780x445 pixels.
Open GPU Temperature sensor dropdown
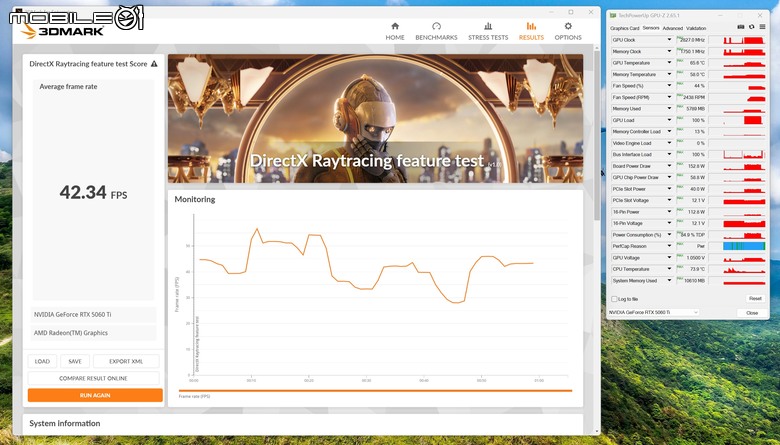(x=669, y=63)
